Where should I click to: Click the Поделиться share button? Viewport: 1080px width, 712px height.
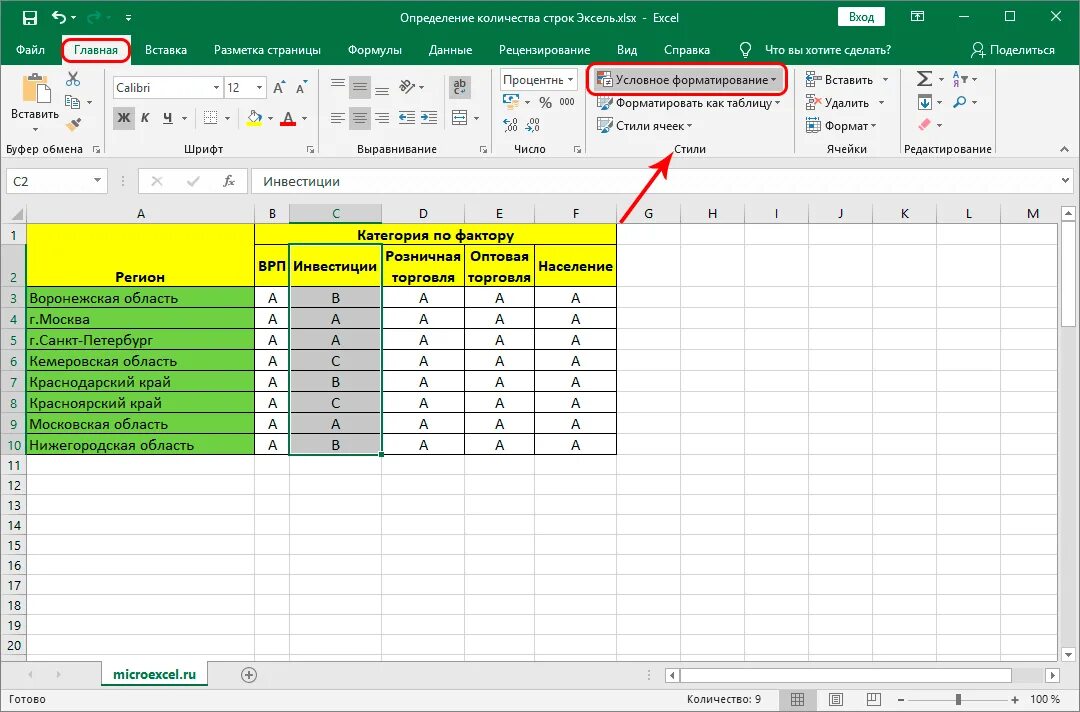point(1012,50)
